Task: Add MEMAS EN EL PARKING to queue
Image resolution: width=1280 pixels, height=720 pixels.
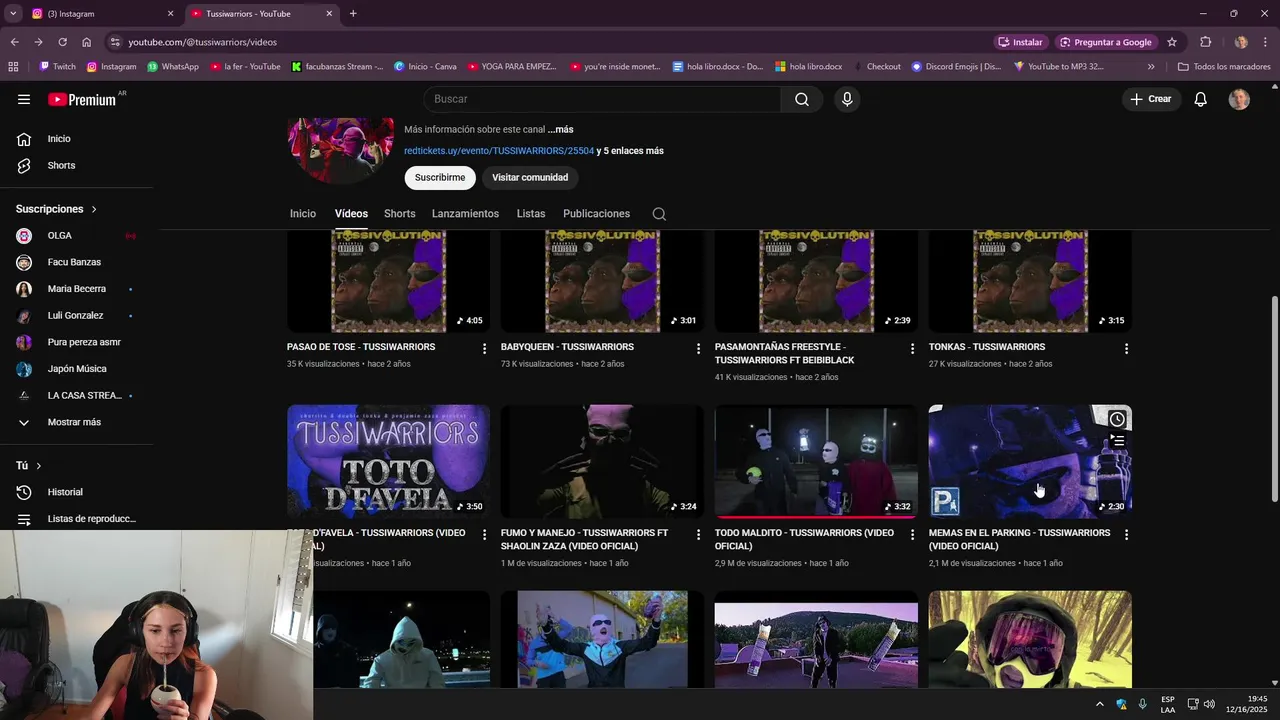Action: 1117,441
